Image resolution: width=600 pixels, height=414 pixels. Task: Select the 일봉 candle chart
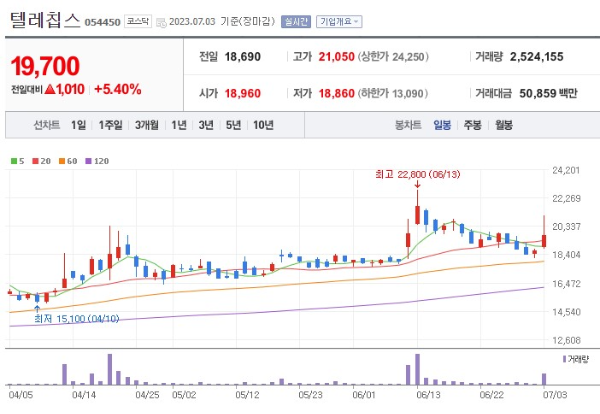pos(442,125)
